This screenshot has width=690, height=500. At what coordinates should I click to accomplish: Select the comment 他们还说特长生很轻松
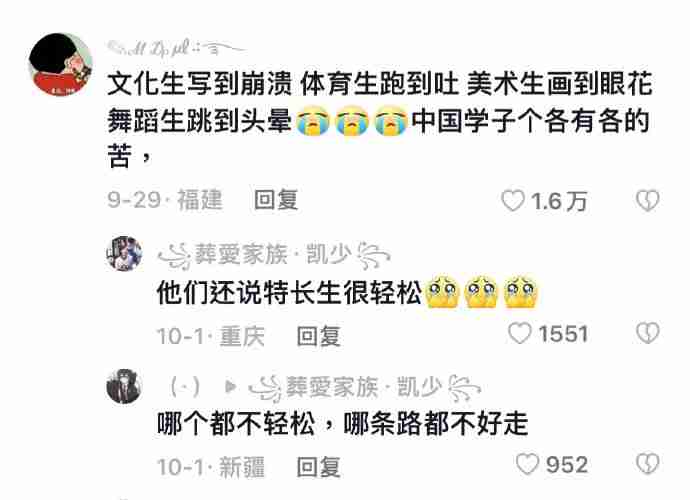pos(290,293)
